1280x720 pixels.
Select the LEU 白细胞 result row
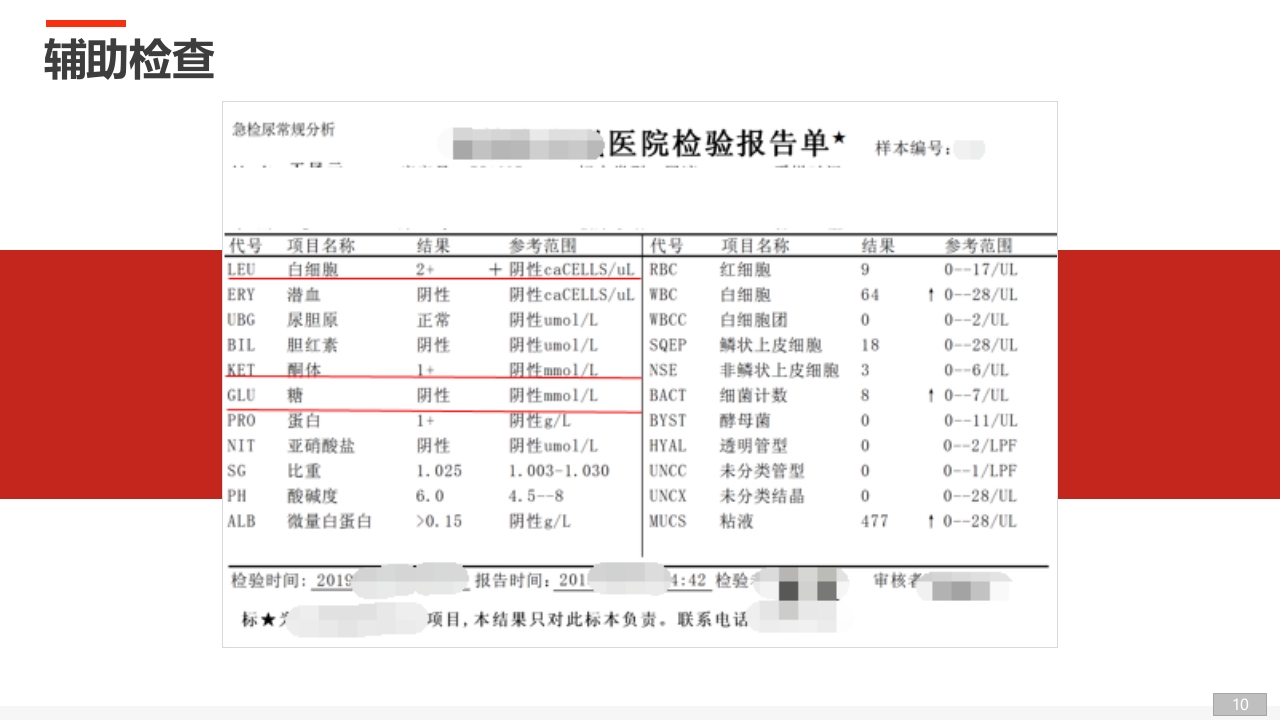[330, 270]
